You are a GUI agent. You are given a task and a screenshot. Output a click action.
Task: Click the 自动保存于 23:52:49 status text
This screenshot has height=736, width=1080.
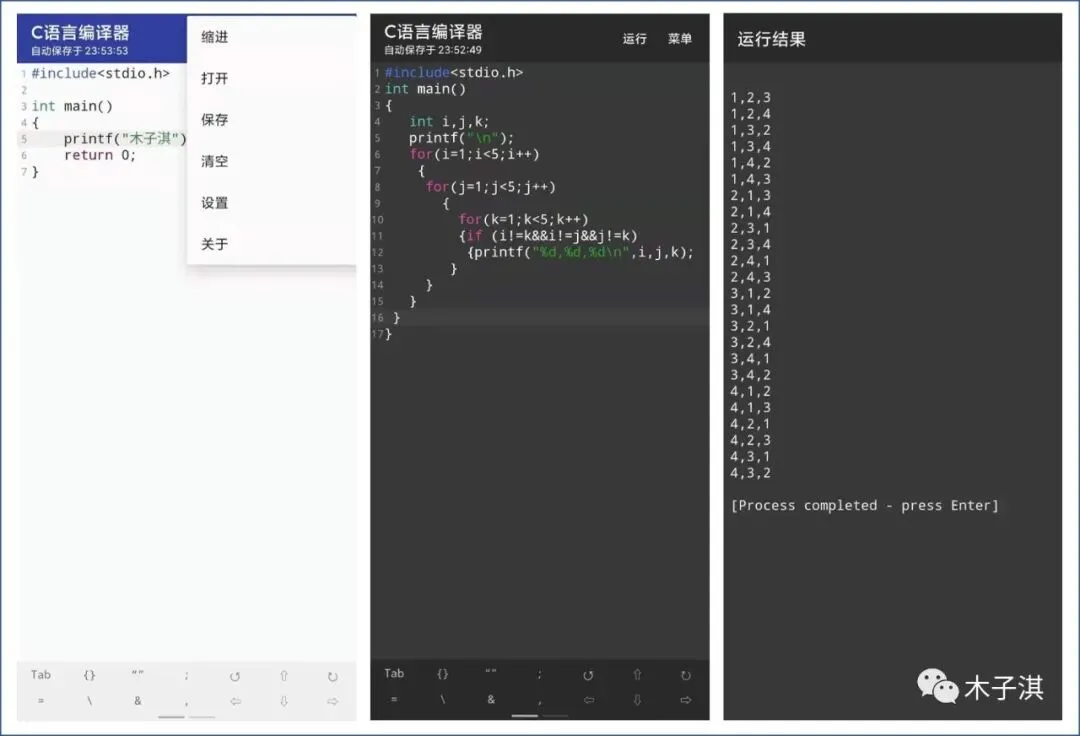click(433, 50)
